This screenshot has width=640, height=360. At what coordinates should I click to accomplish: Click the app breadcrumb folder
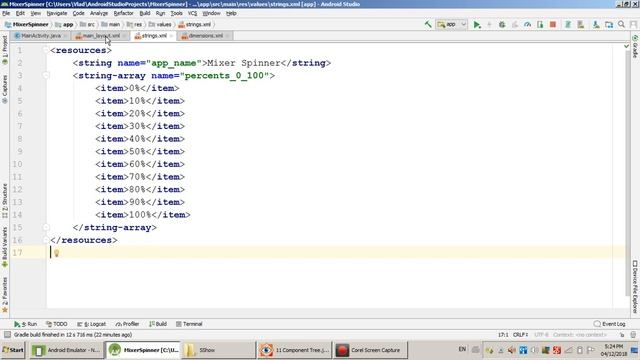click(x=64, y=24)
